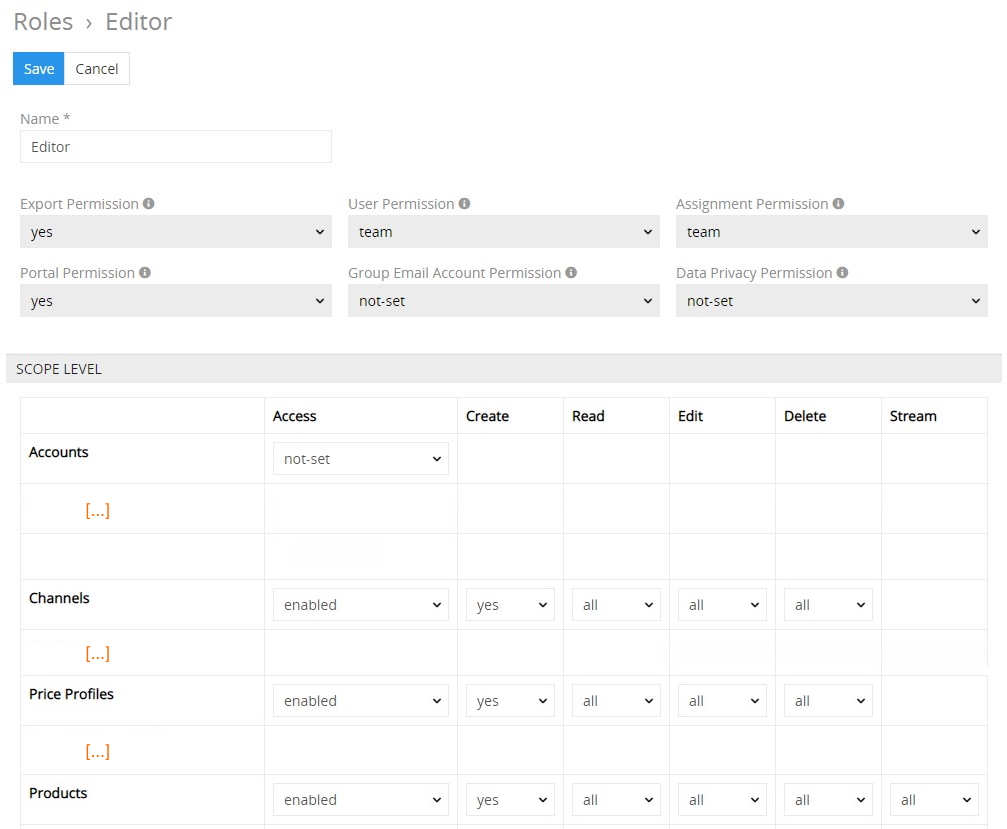Click info icon beside User Permission
The width and height of the screenshot is (1007, 829).
pos(464,204)
